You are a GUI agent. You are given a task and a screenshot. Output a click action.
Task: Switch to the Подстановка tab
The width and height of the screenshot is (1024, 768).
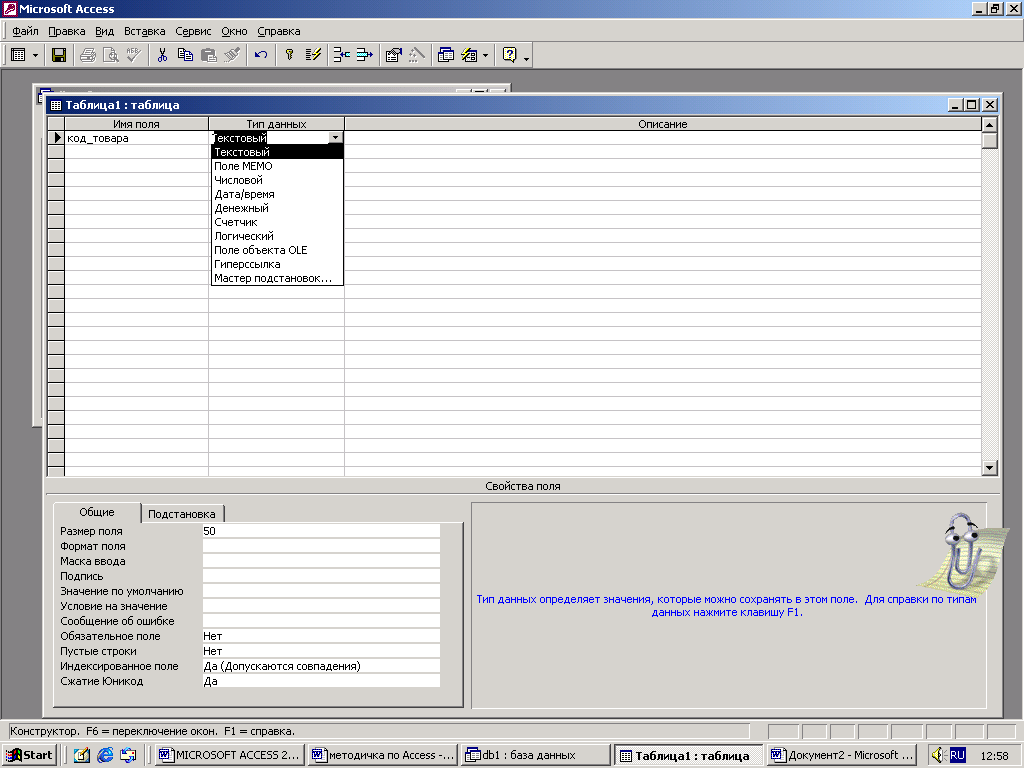click(x=182, y=514)
